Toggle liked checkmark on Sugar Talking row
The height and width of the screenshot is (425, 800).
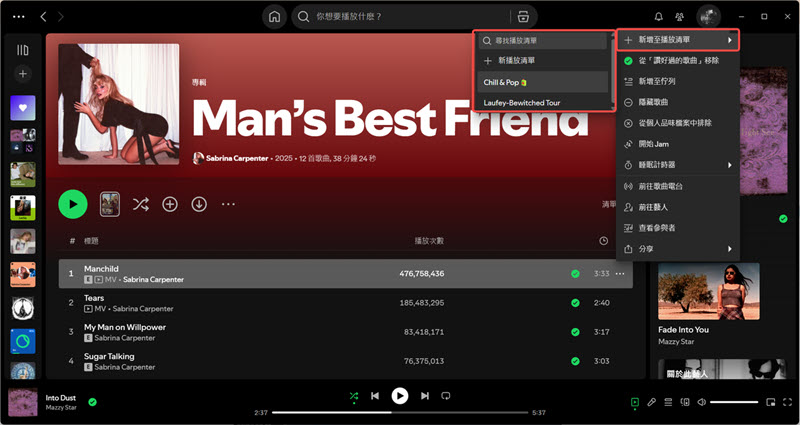576,361
